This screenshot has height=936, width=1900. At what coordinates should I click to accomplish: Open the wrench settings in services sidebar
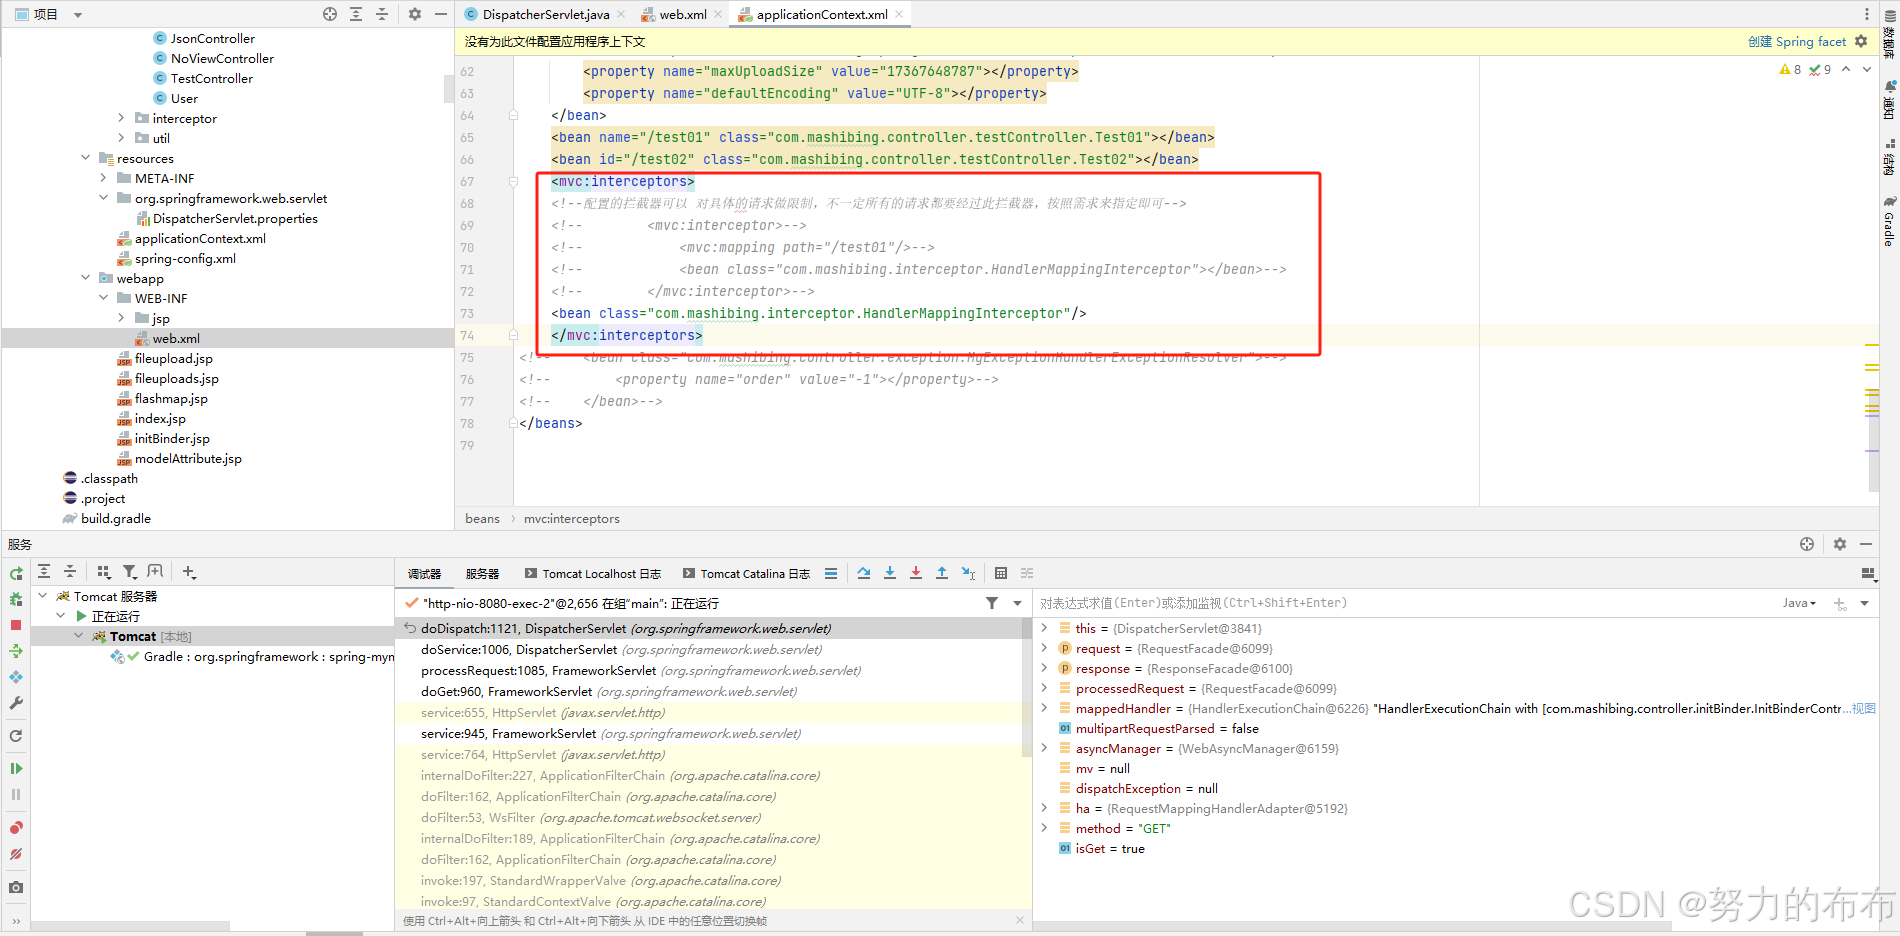tap(16, 703)
